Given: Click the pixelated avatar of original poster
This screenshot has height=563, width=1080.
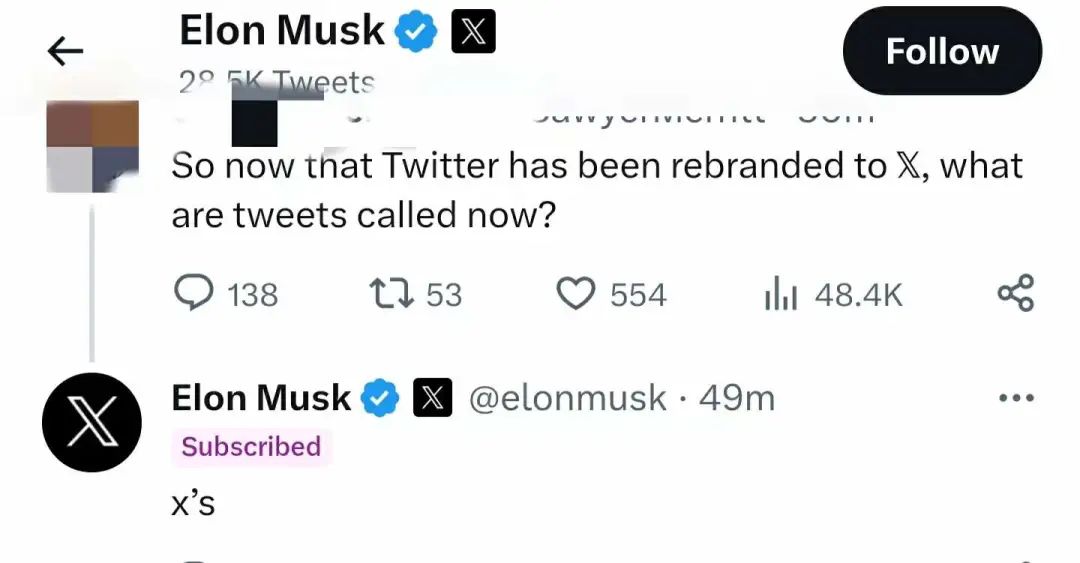Looking at the screenshot, I should click(x=92, y=146).
